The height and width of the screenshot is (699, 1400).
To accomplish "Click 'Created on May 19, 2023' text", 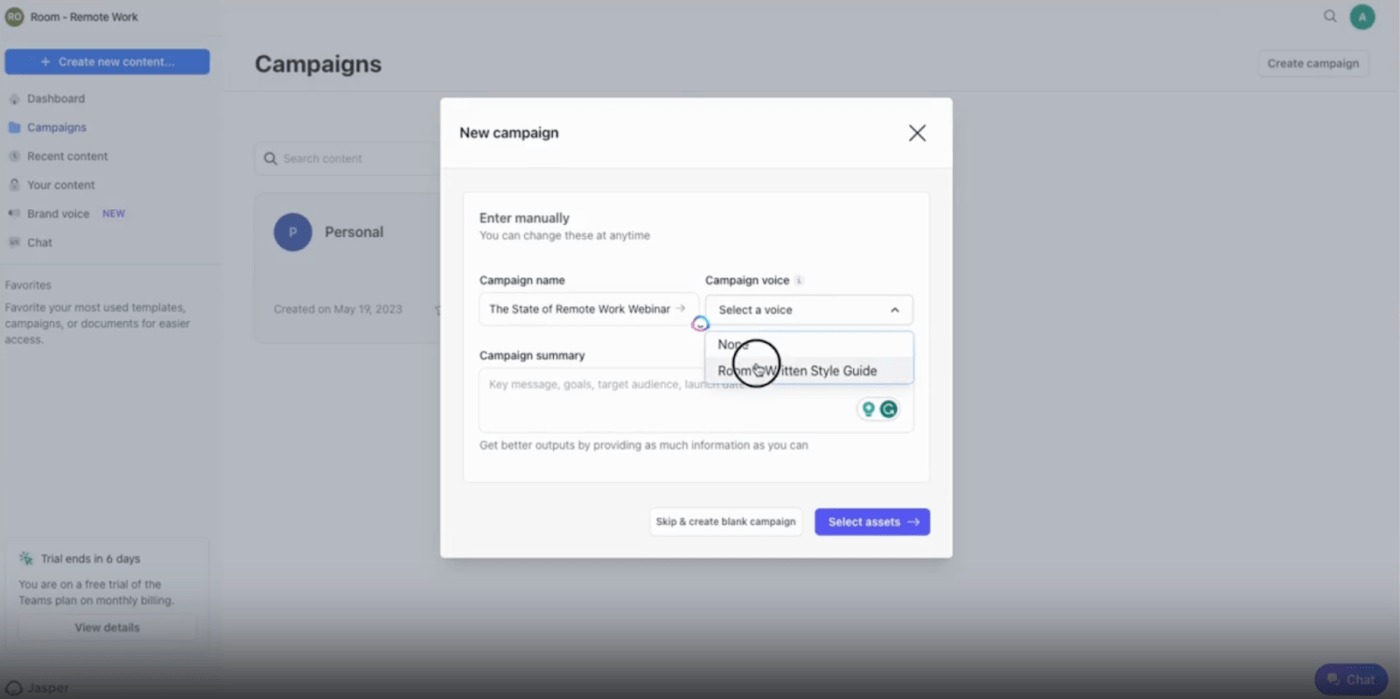I will tap(338, 310).
